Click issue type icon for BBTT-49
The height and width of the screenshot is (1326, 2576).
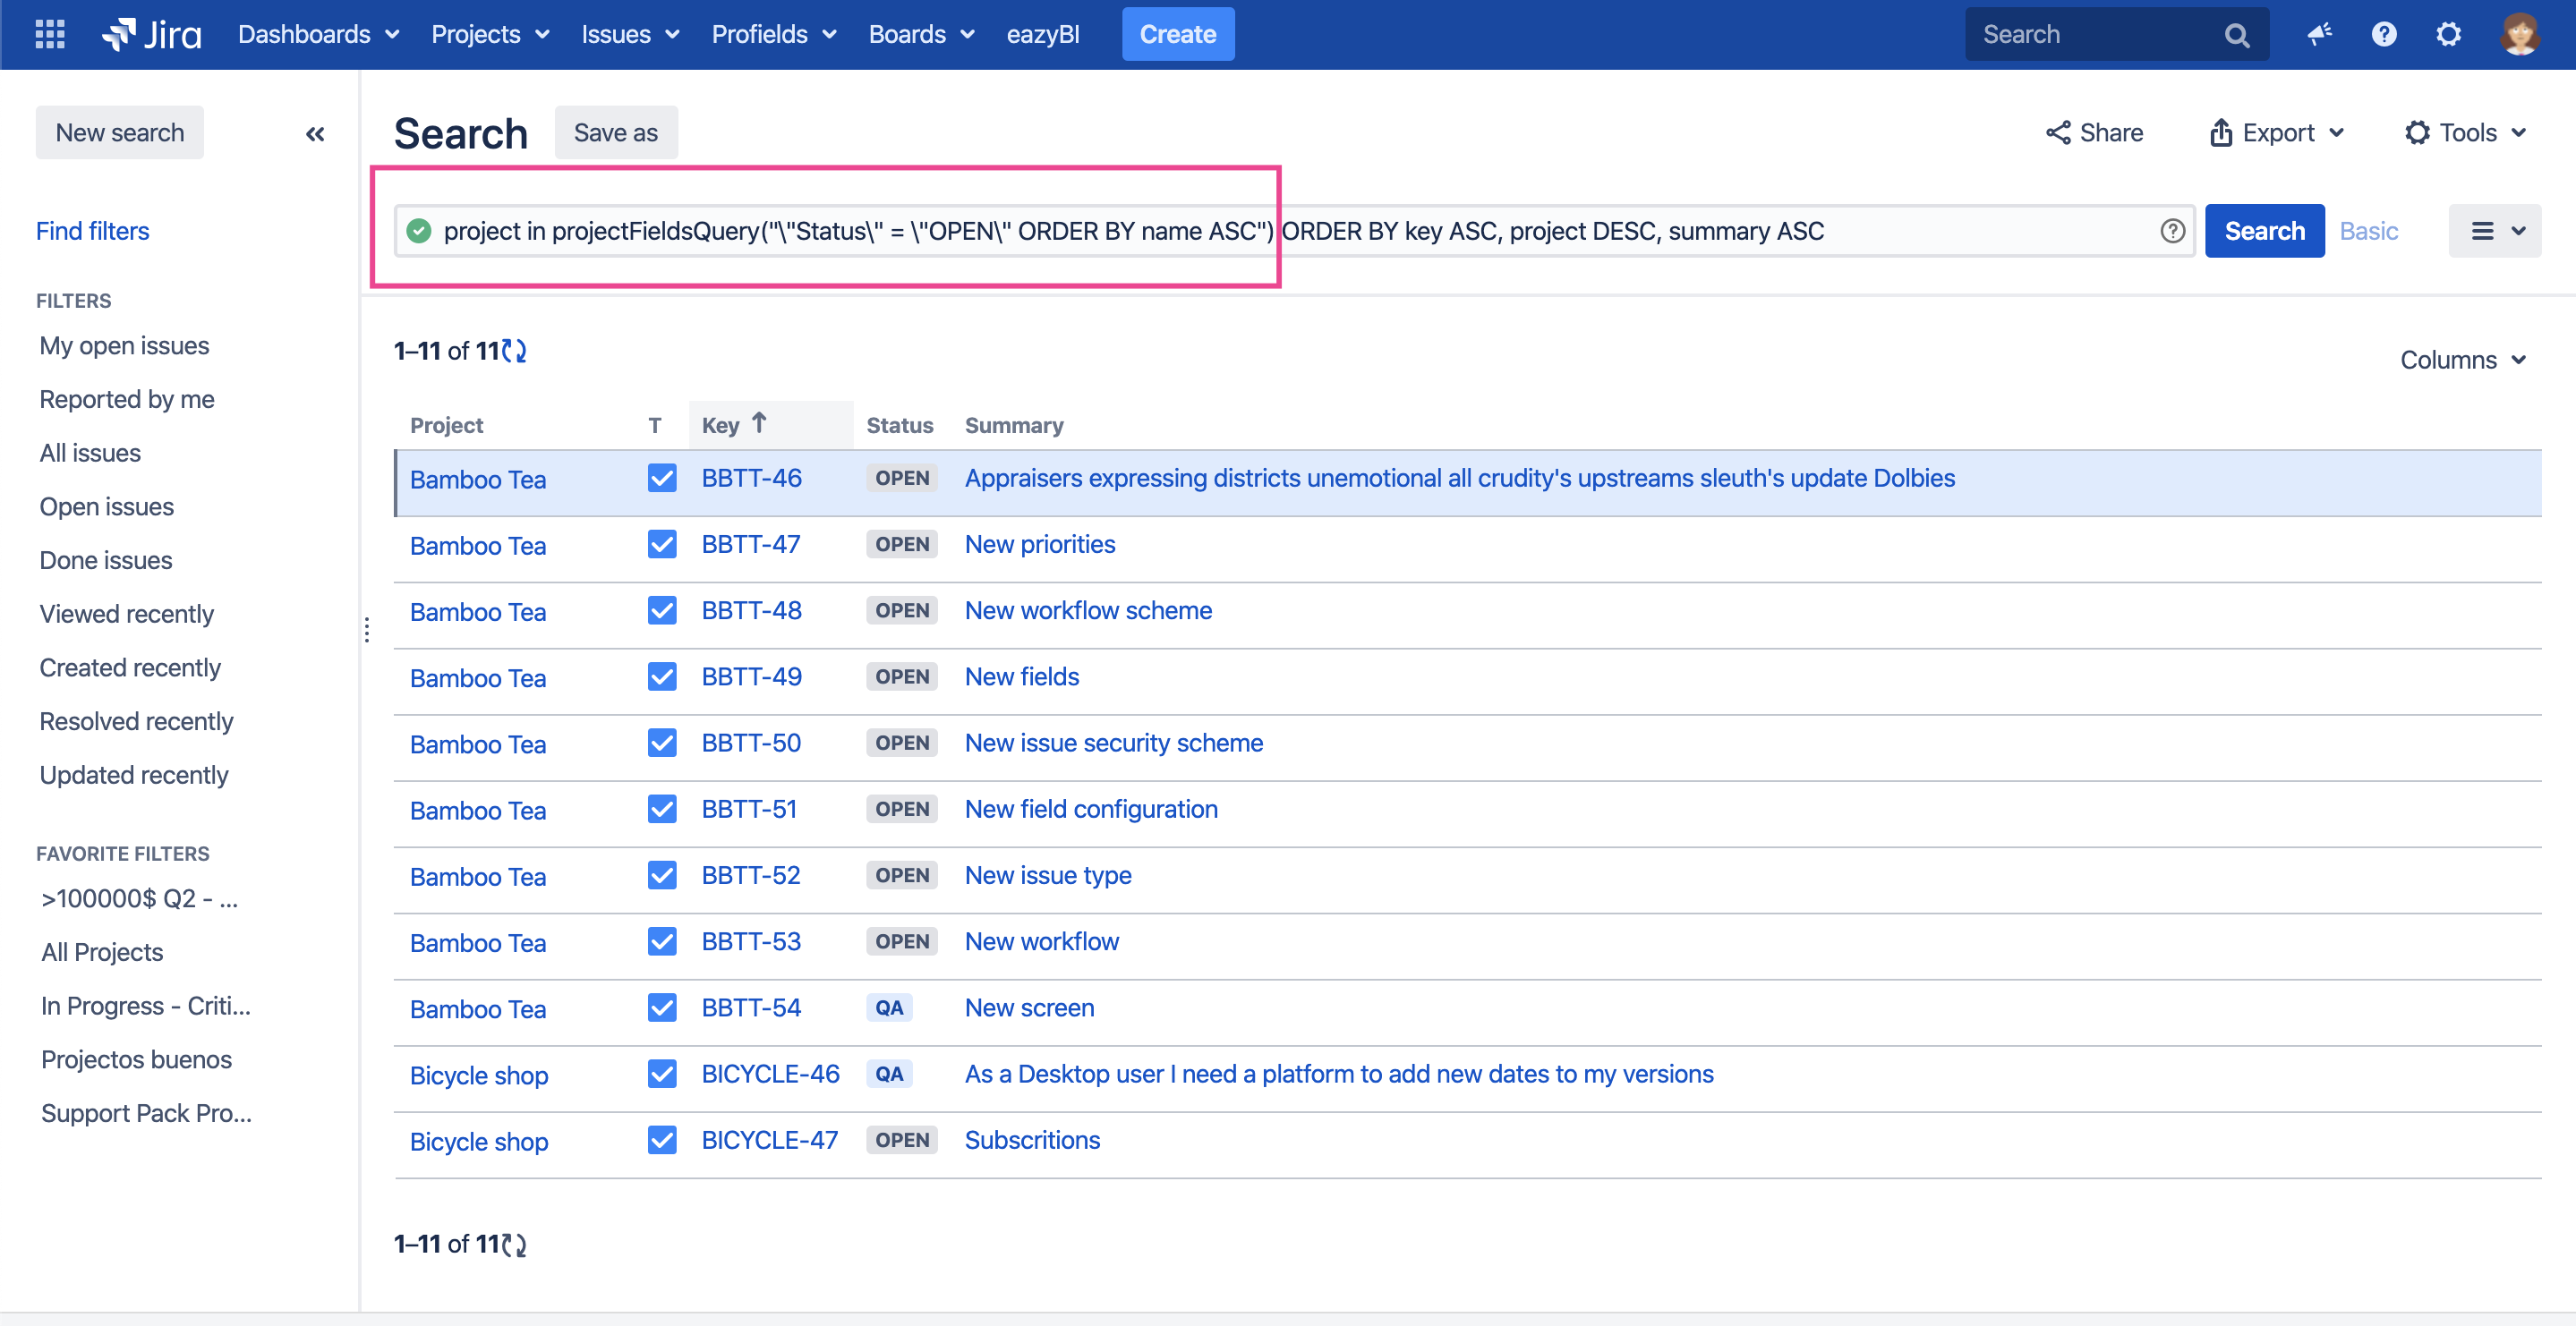pos(661,676)
